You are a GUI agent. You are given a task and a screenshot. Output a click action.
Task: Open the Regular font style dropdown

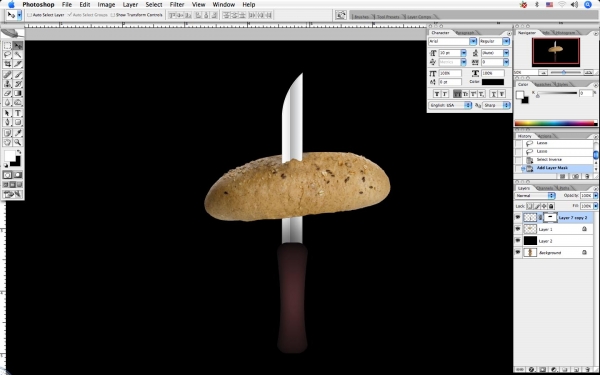tap(506, 41)
